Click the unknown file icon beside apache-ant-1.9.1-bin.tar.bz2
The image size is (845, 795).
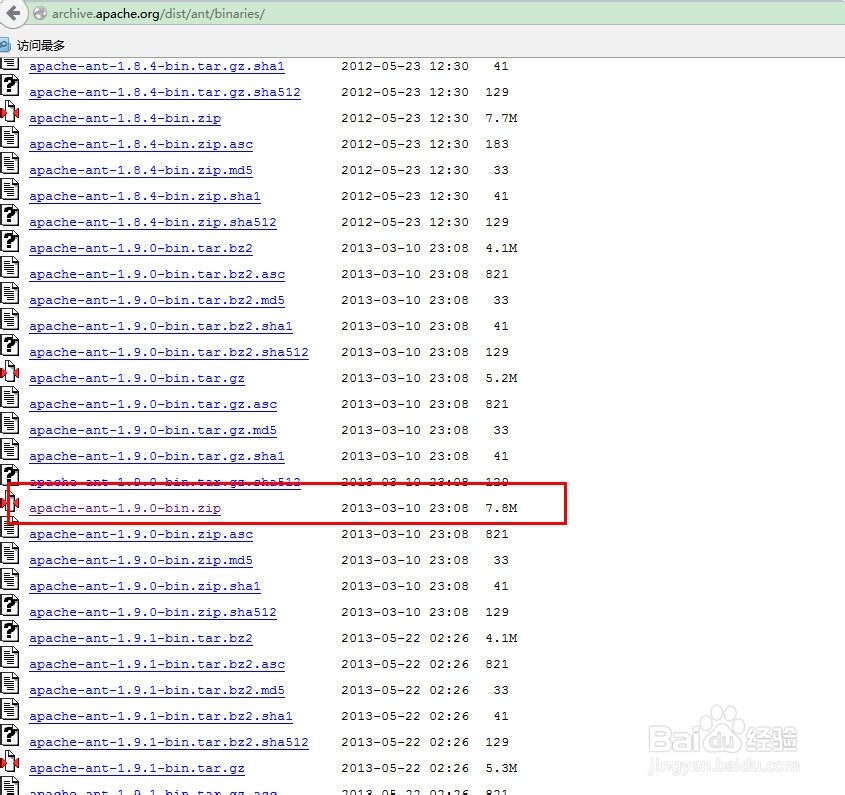[x=10, y=631]
